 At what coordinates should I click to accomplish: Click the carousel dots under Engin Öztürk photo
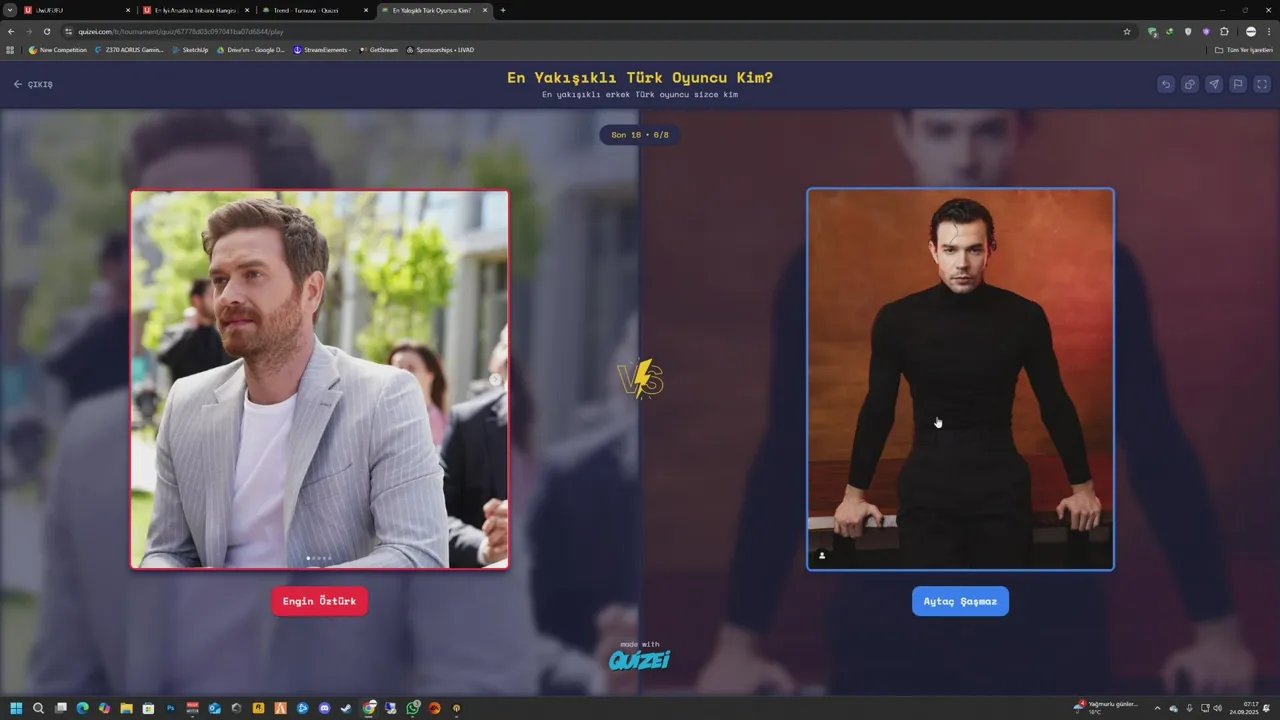320,558
